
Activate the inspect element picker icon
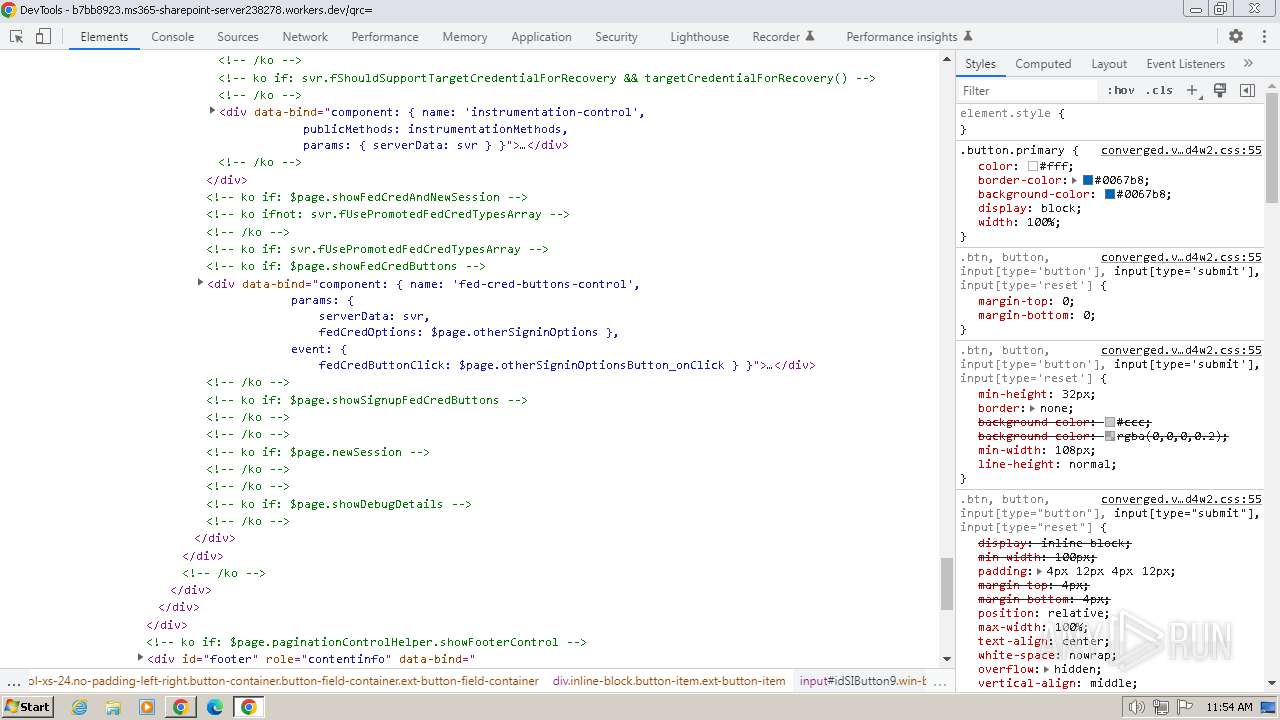tap(17, 36)
